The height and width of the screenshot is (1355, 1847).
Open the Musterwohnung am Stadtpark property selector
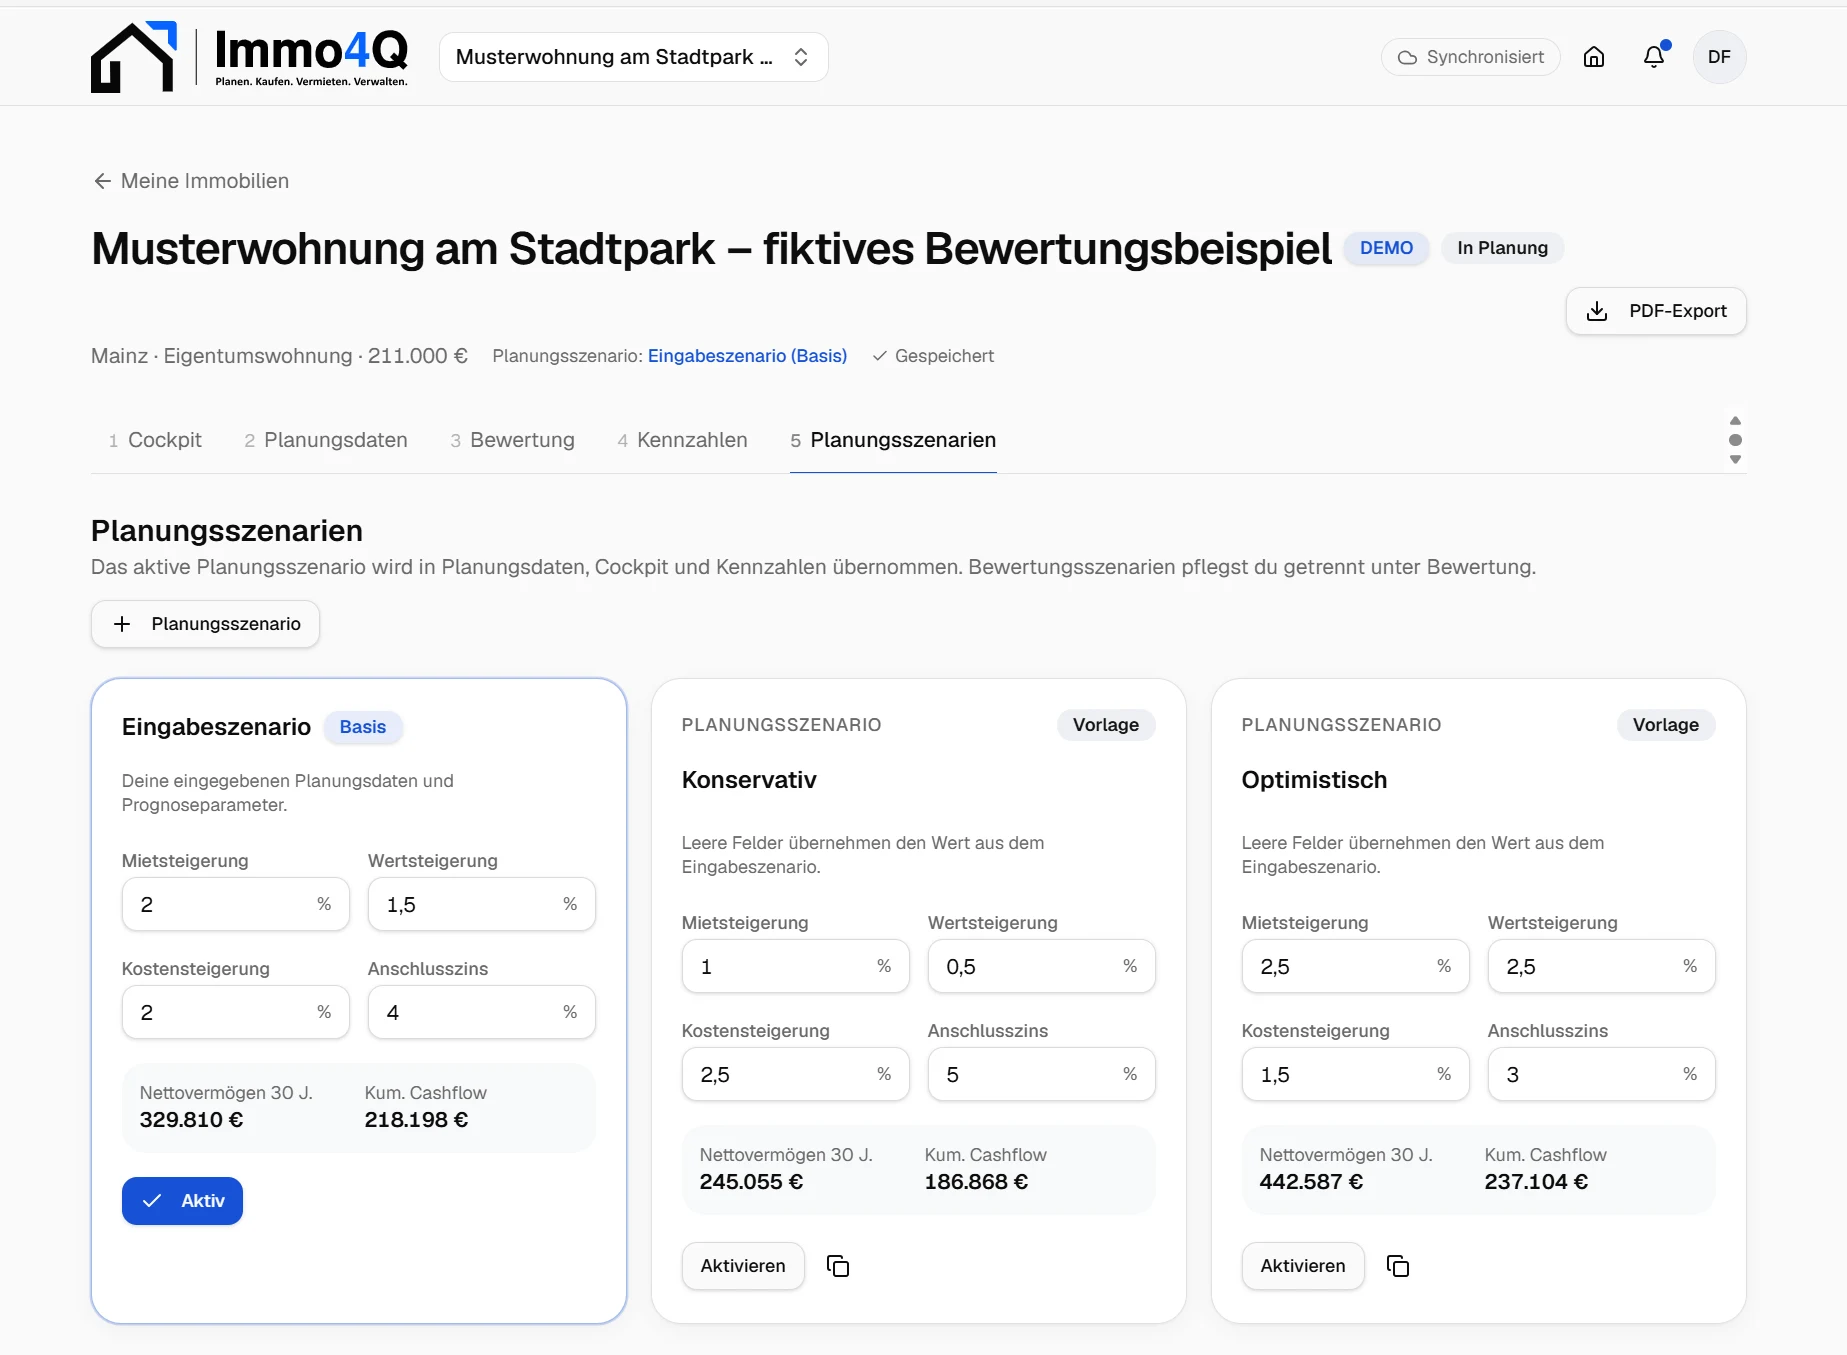click(633, 57)
